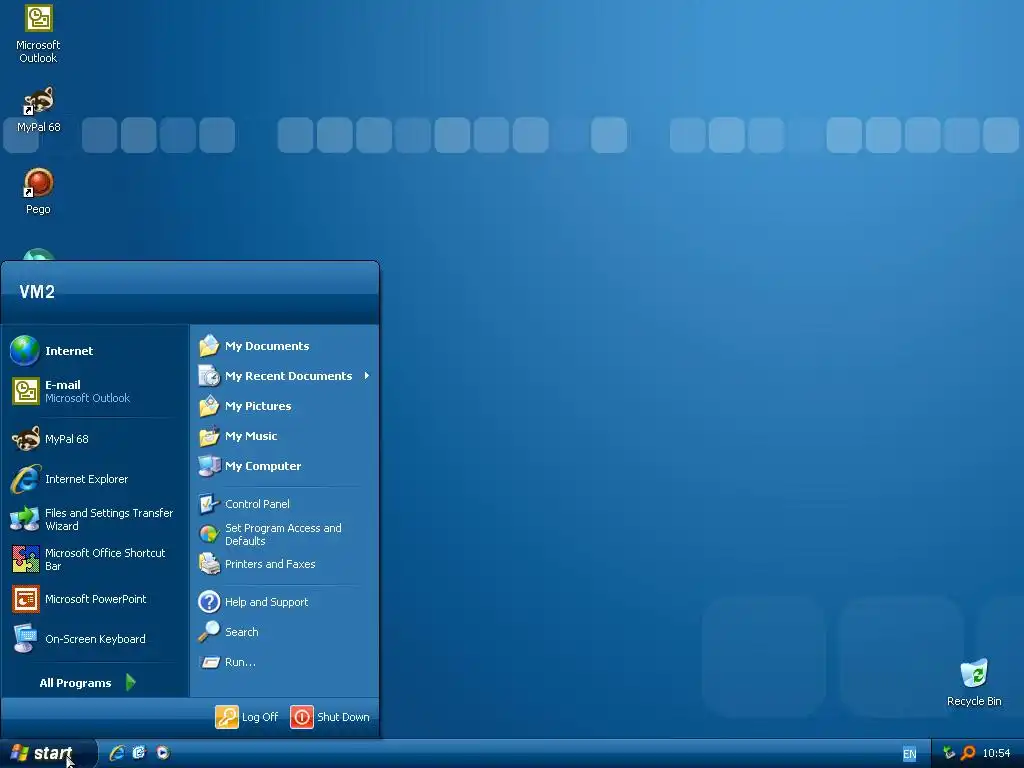Open Set Program Access and Defaults

click(284, 534)
